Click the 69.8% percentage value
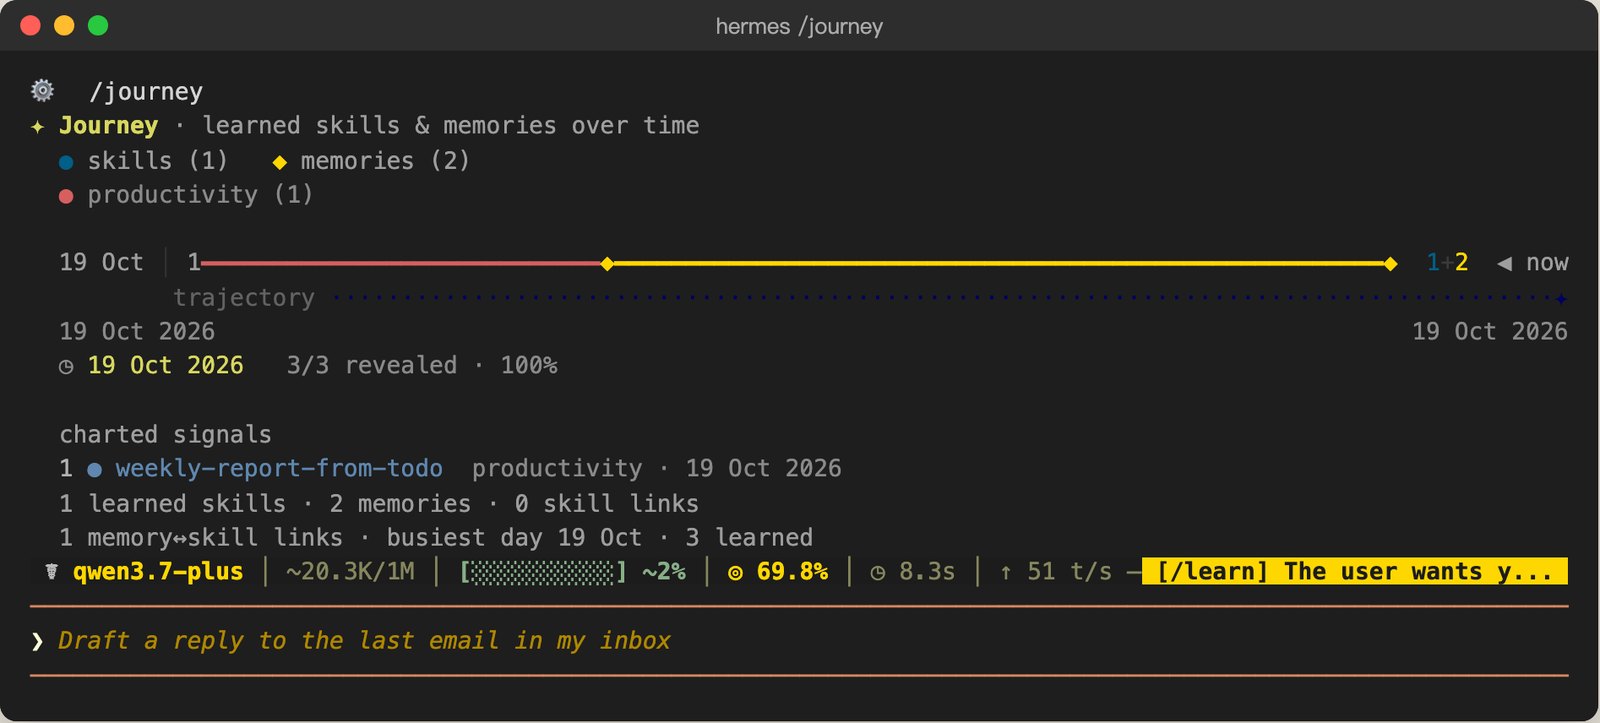Viewport: 1600px width, 723px height. coord(792,572)
